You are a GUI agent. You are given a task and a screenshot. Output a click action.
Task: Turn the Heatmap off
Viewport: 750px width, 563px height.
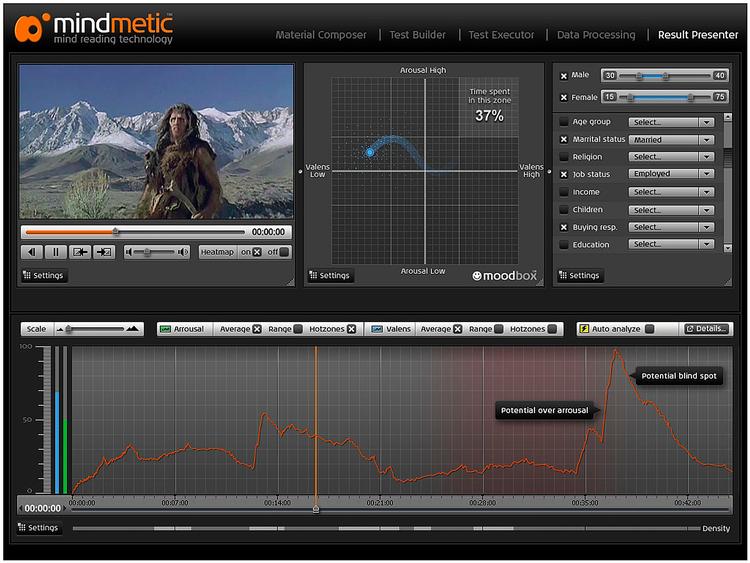(x=284, y=252)
